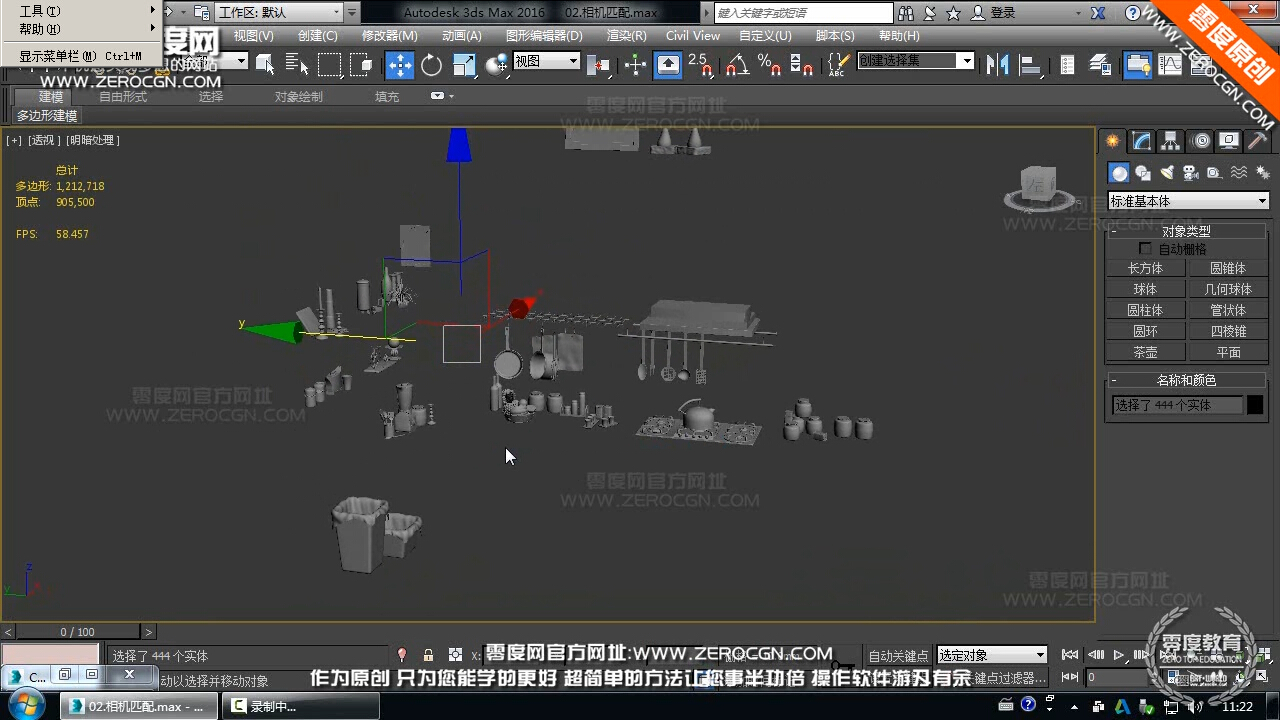This screenshot has height=720, width=1280.
Task: Click the object name field 选择了 444 个实体
Action: [x=1178, y=405]
